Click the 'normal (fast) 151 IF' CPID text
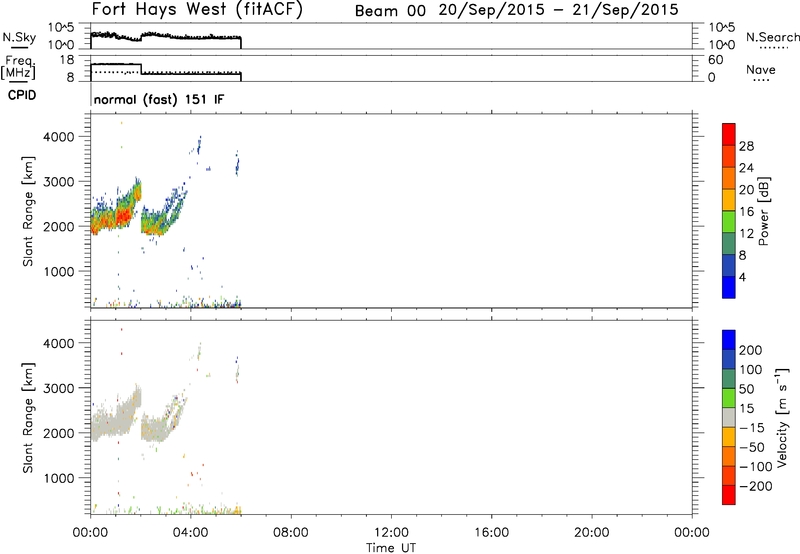Image resolution: width=800 pixels, height=554 pixels. click(159, 99)
